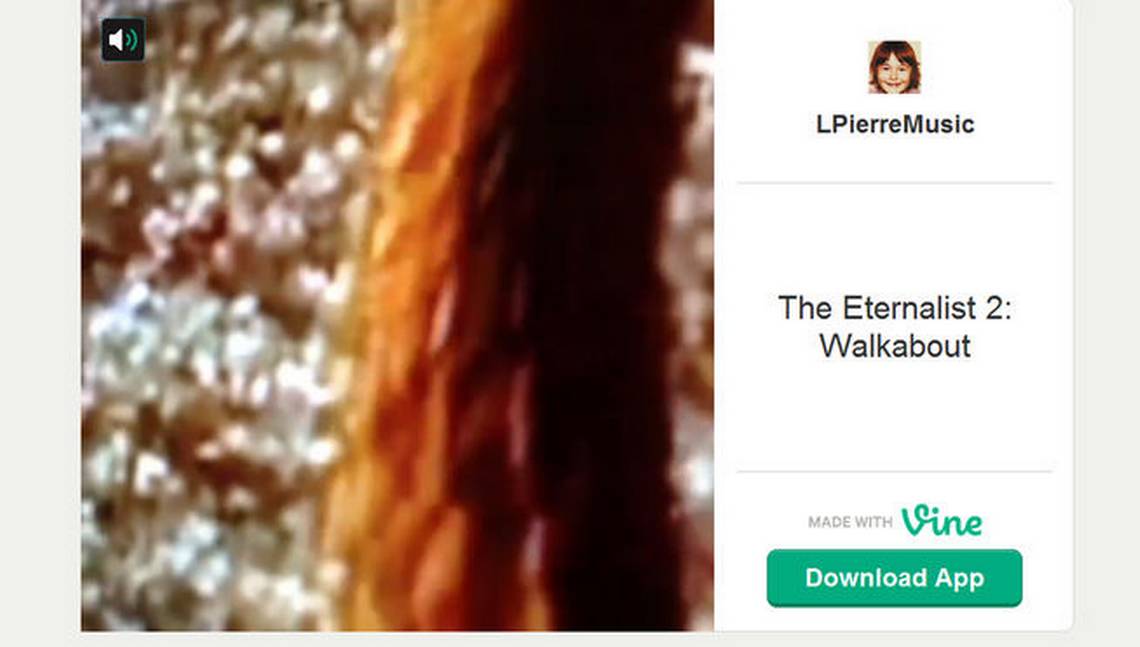Click the Download App button
The image size is (1140, 647).
(x=894, y=578)
